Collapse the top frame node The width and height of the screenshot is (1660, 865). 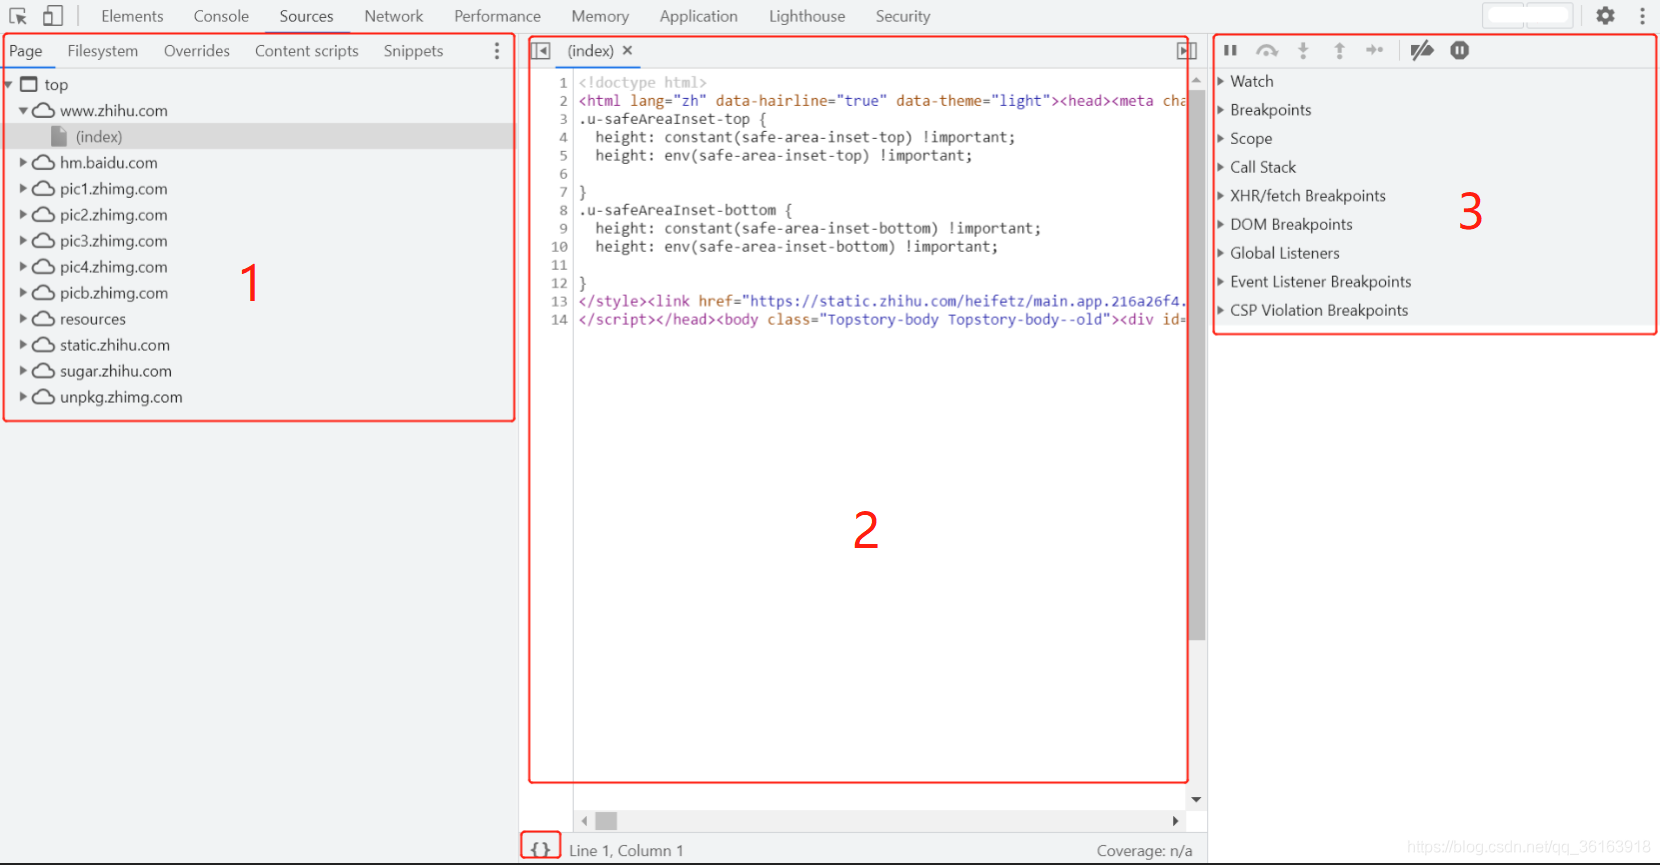click(9, 85)
